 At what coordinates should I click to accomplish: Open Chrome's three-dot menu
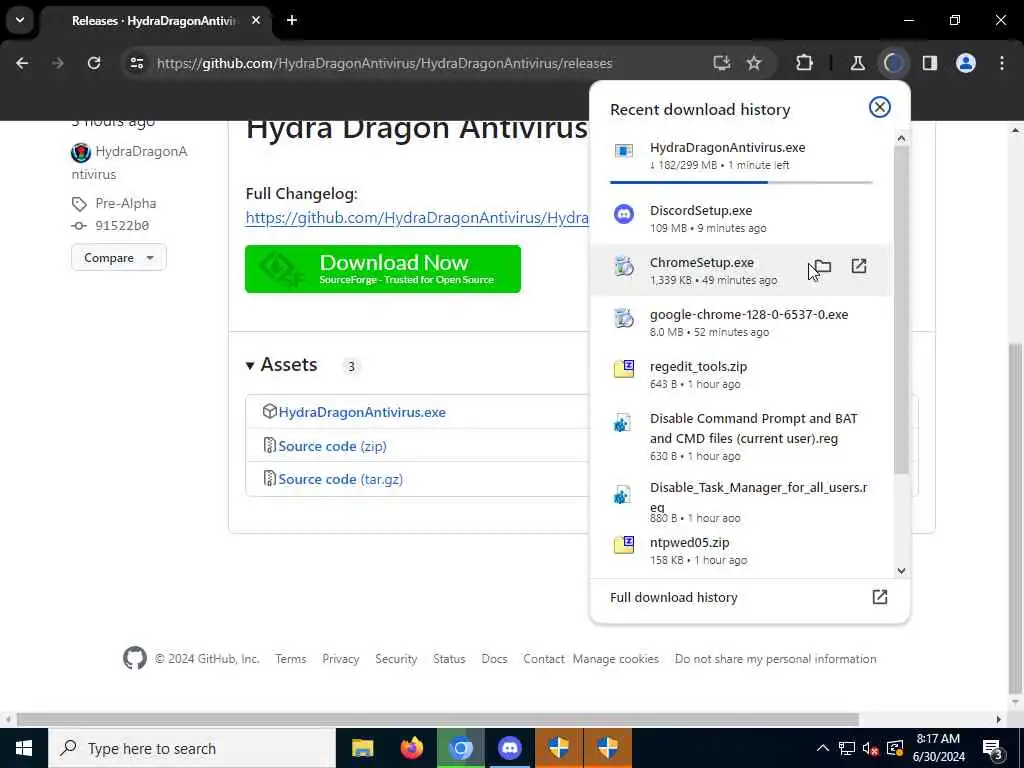(x=1002, y=63)
